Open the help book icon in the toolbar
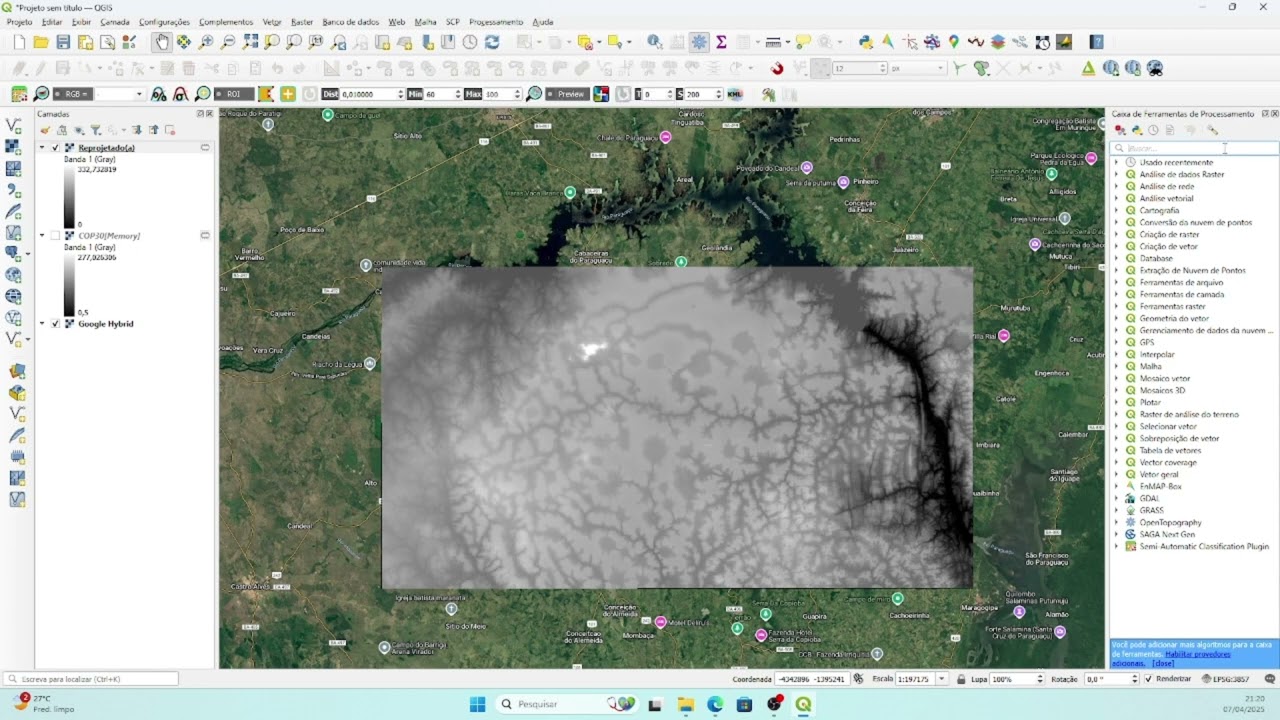 coord(1097,42)
